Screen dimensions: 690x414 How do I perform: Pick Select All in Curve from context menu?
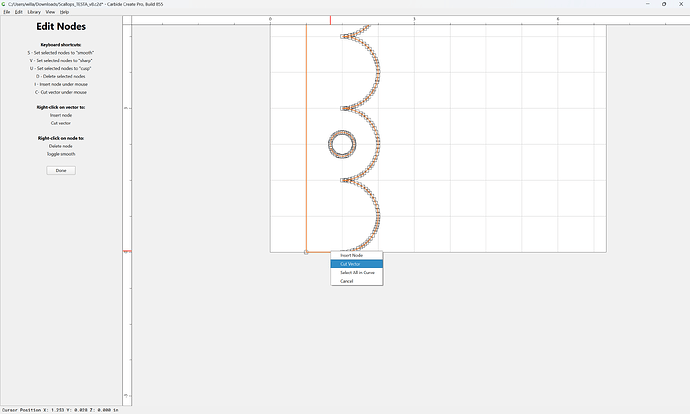click(x=357, y=272)
